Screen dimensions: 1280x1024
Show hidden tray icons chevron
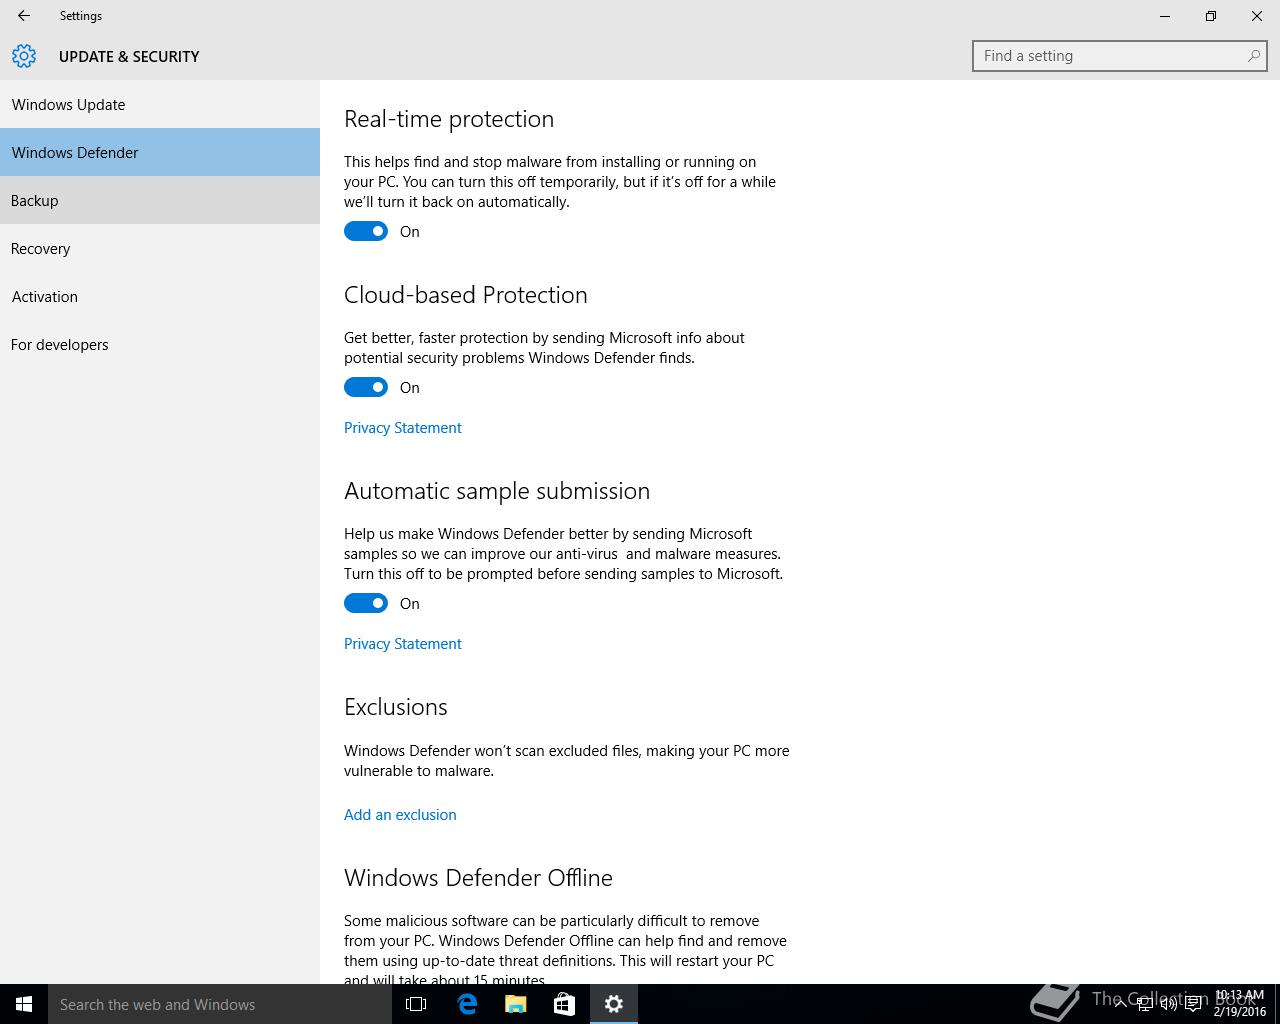[1121, 1004]
